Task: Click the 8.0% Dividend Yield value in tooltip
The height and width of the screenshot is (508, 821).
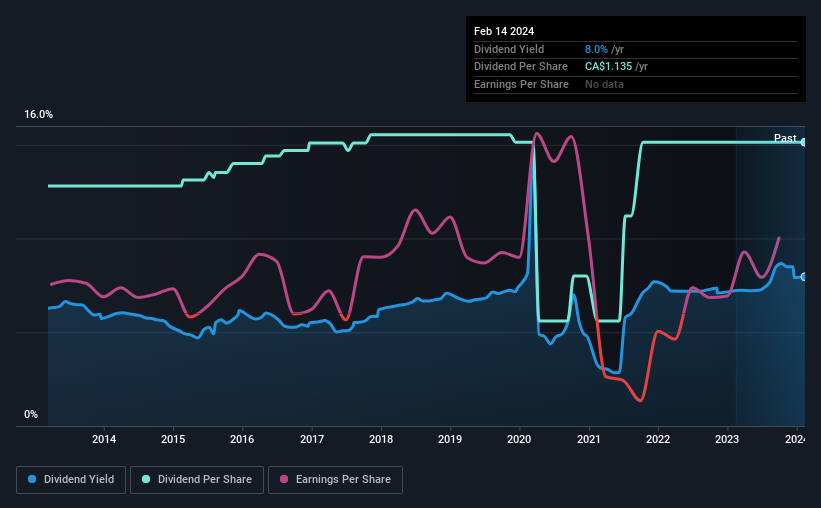Action: 596,49
